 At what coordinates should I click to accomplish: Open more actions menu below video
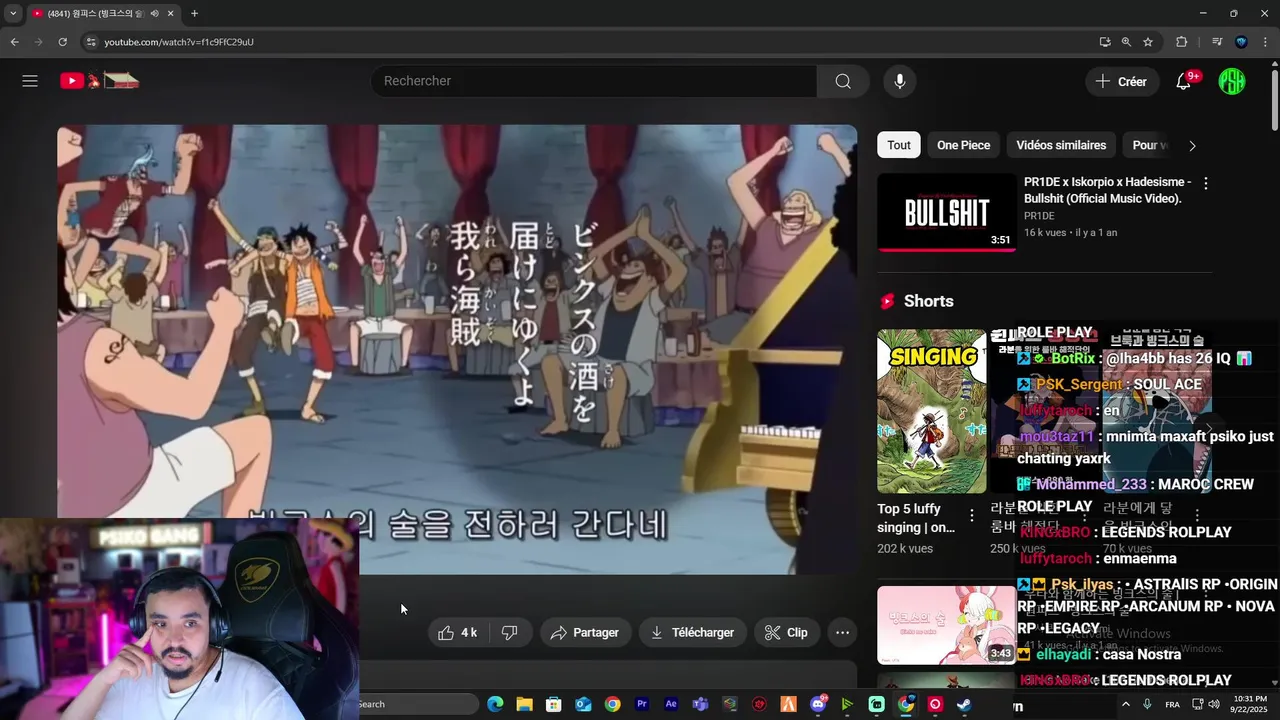point(843,632)
